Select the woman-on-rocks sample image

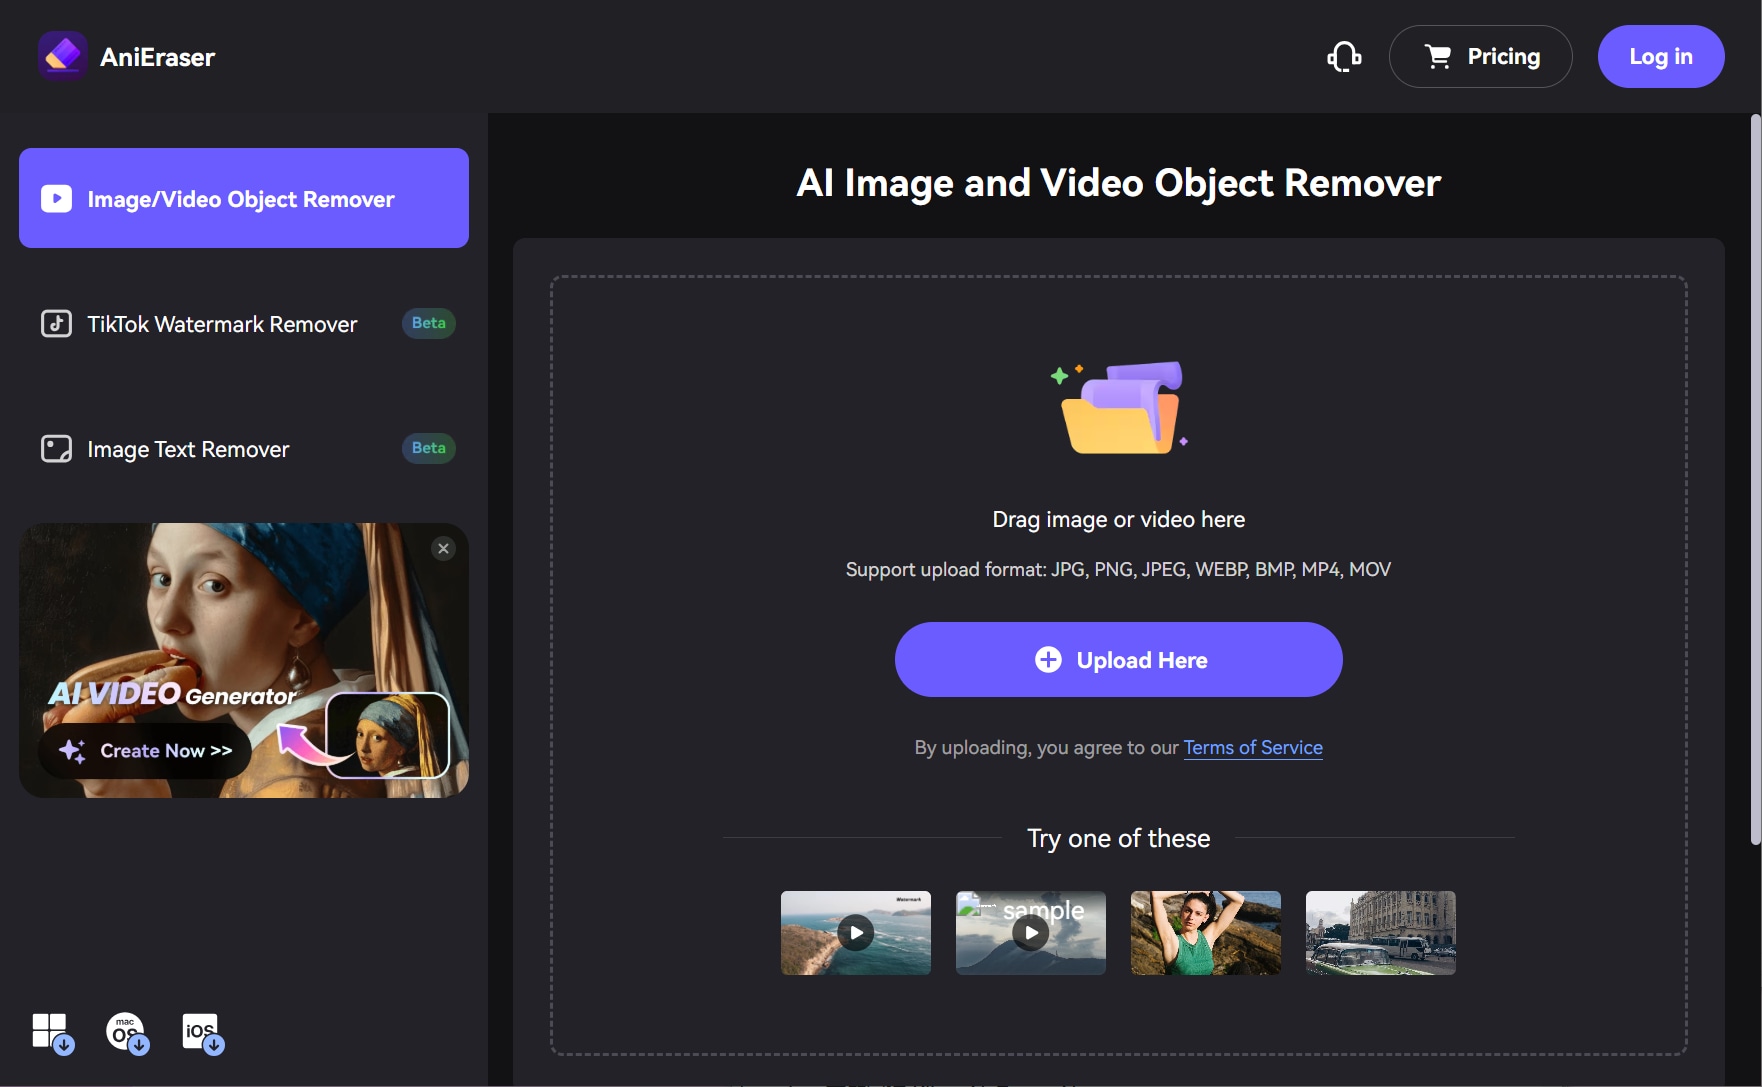[x=1205, y=932]
